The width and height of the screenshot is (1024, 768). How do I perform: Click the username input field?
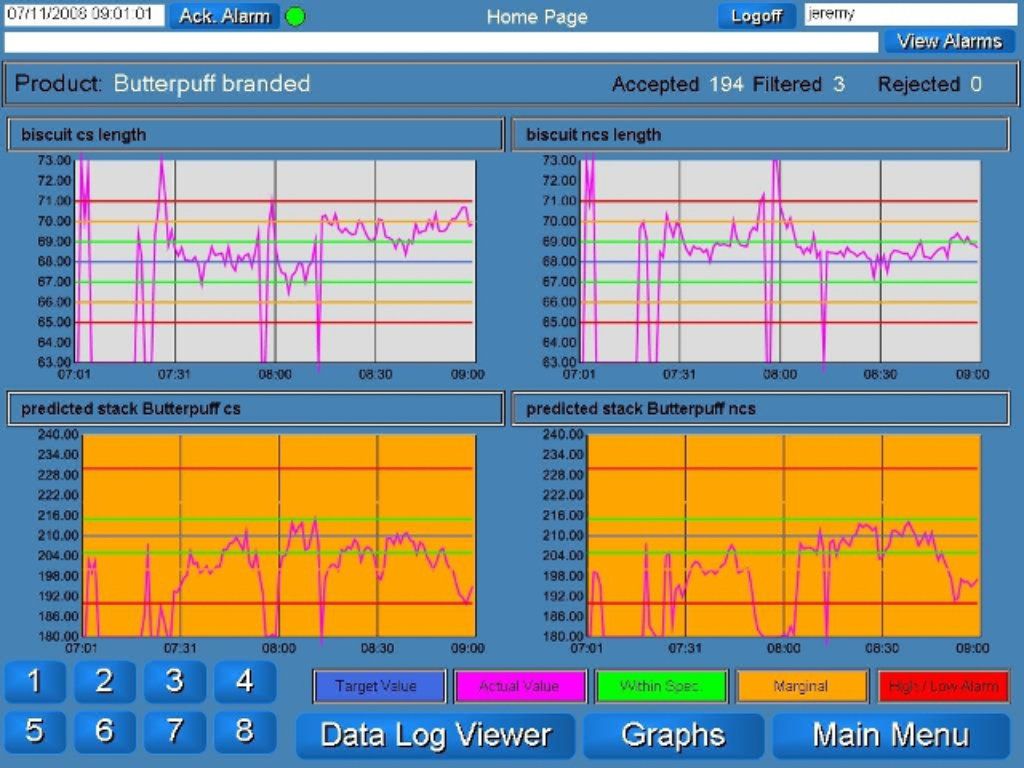coord(910,15)
